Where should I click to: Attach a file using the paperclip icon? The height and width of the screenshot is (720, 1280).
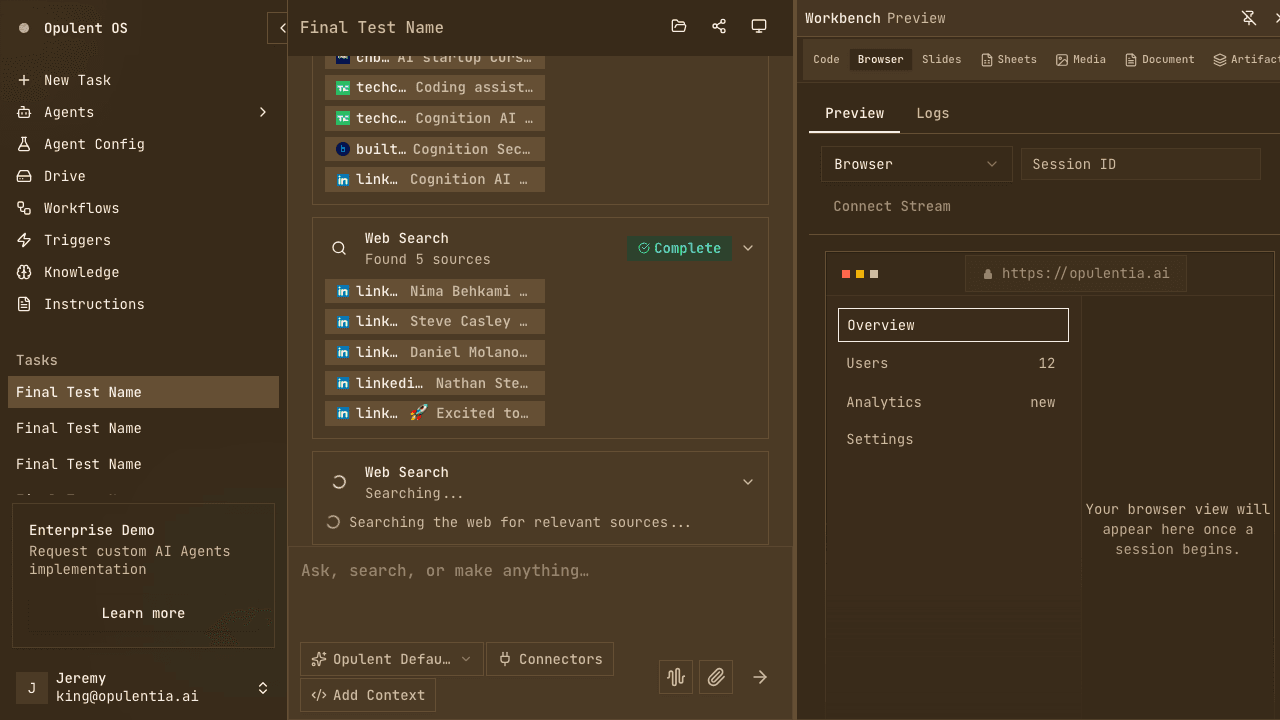coord(716,677)
